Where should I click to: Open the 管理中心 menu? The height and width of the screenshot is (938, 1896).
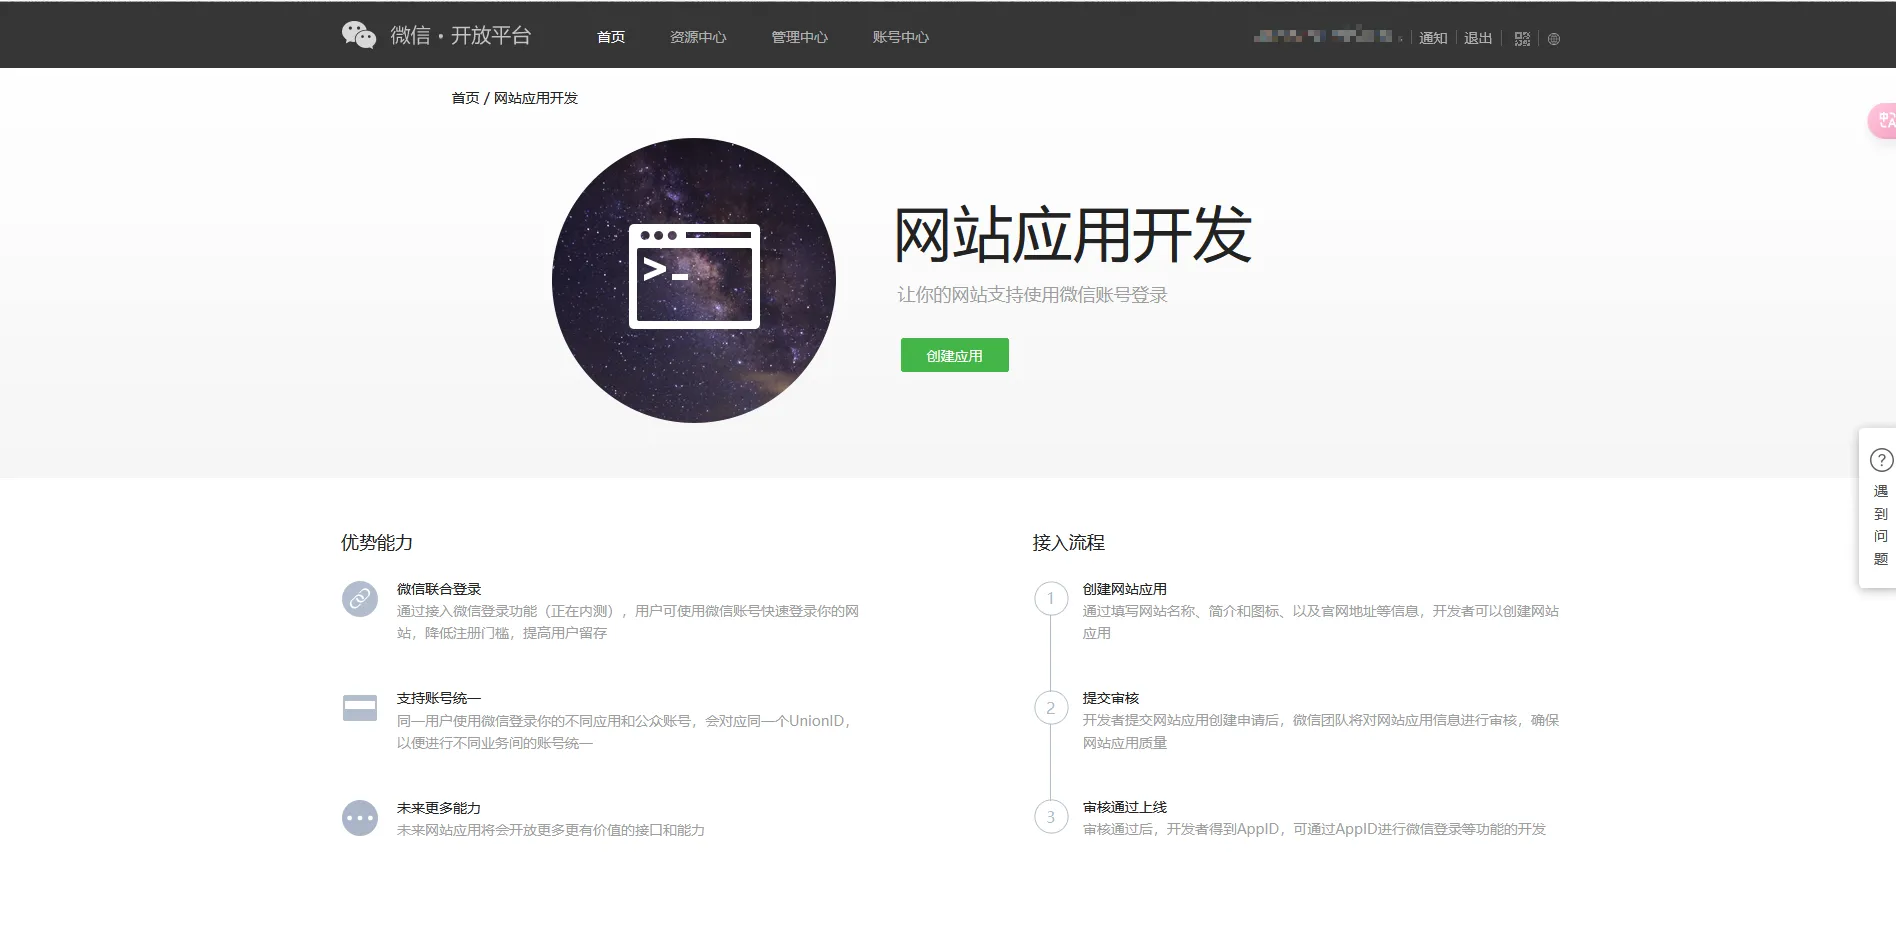click(799, 37)
